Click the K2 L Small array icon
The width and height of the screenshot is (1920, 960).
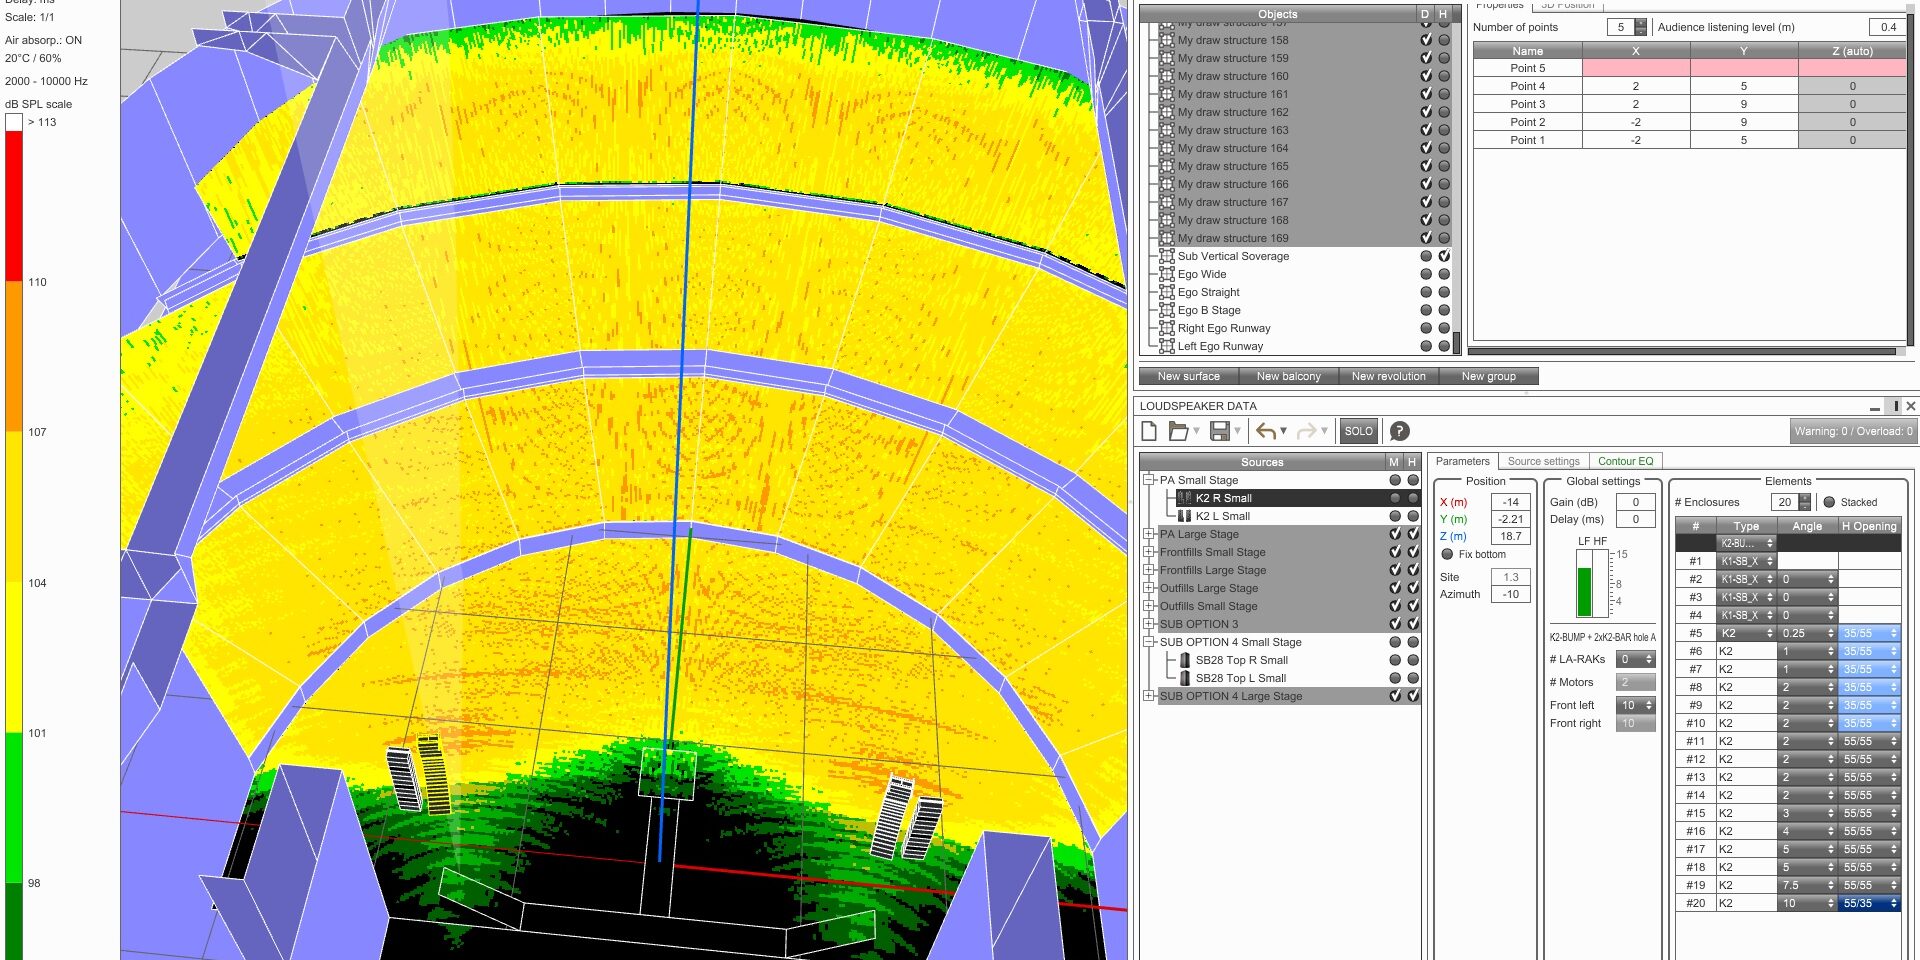pos(1184,516)
